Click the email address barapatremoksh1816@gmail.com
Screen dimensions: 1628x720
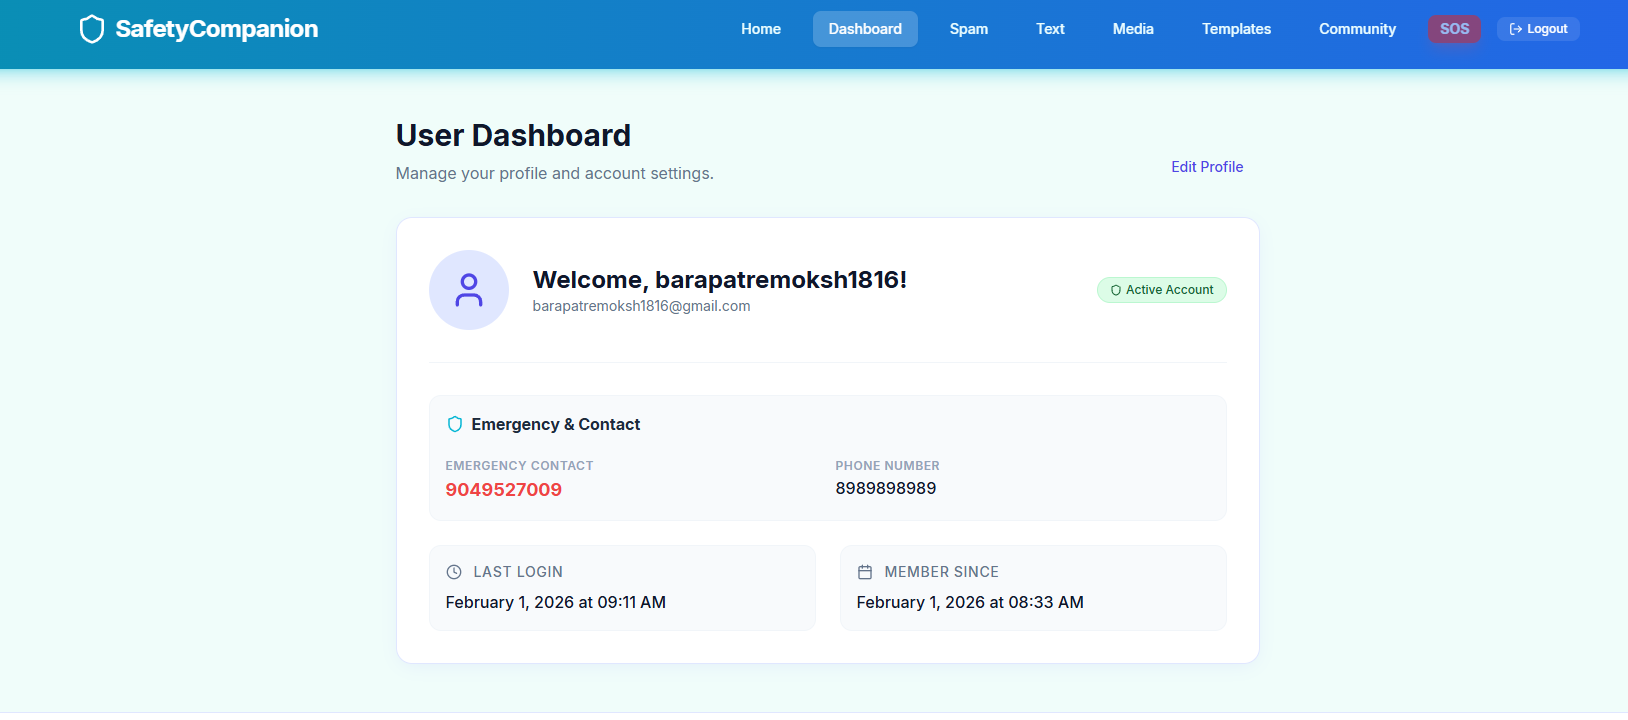(641, 306)
